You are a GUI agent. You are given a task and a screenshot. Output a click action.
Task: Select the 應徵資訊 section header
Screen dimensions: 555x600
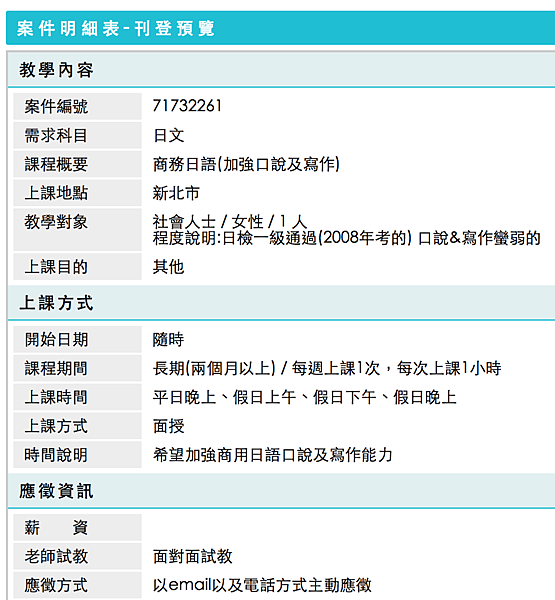[x=56, y=491]
